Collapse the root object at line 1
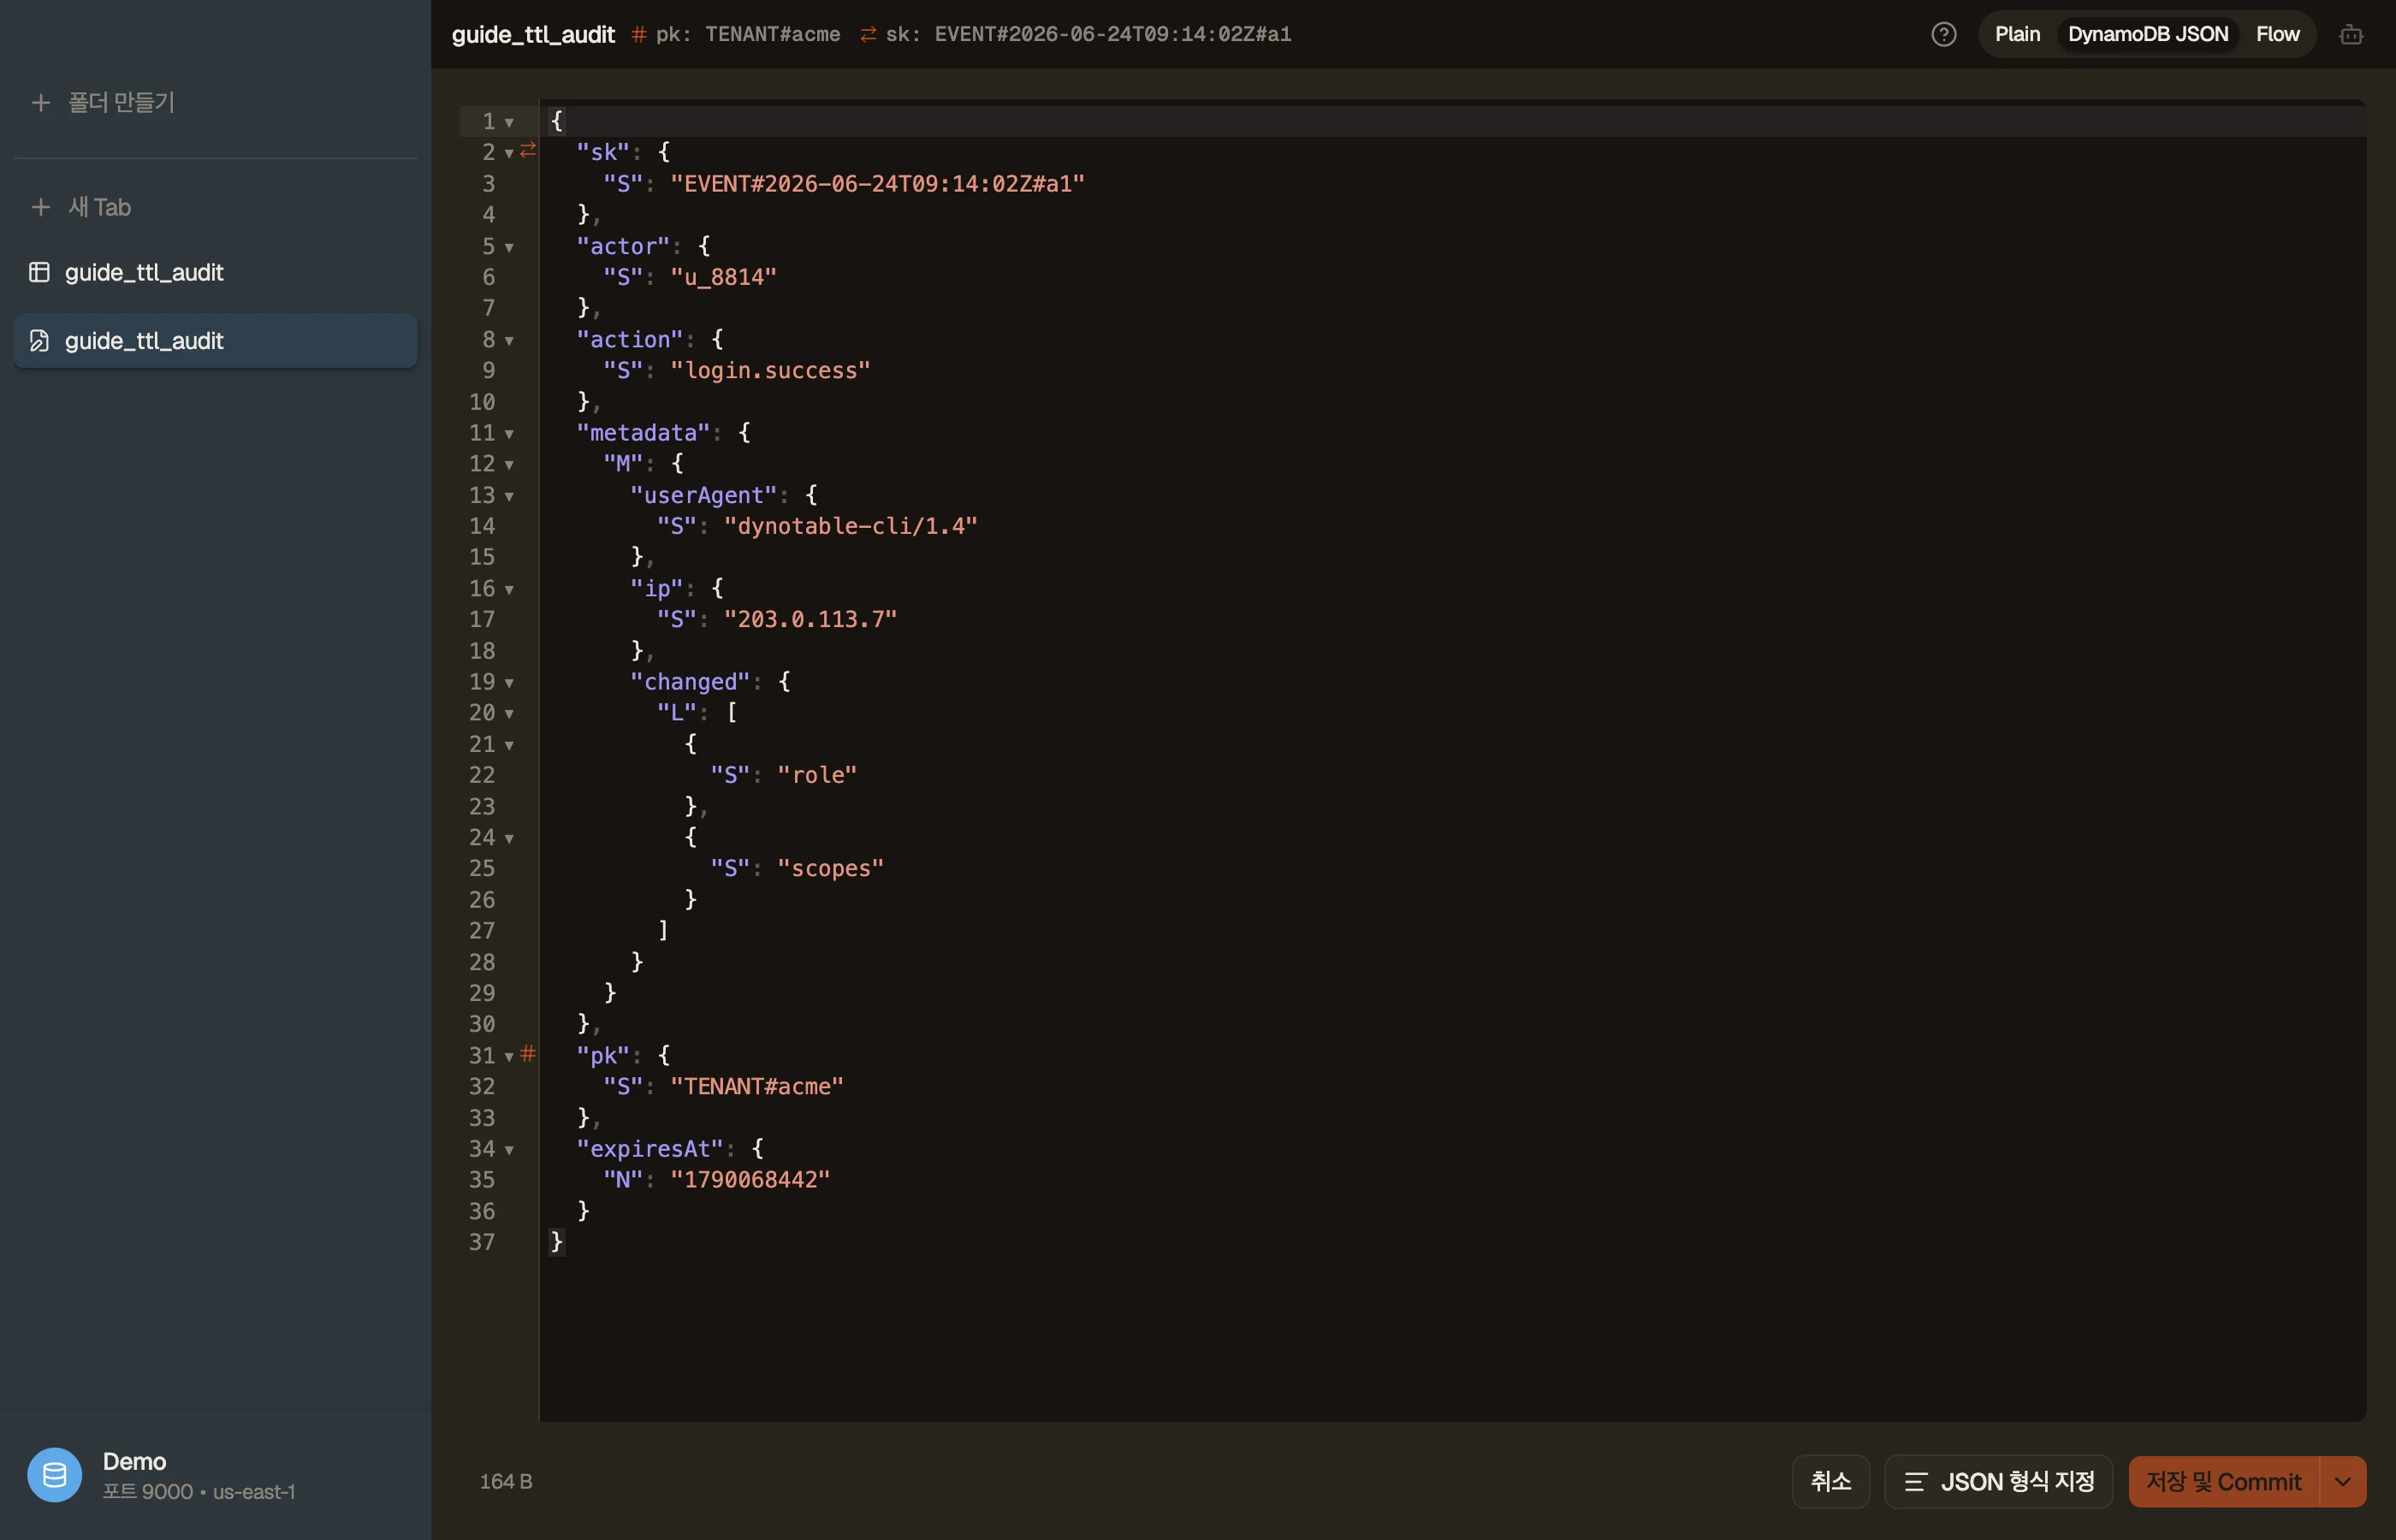 coord(509,122)
